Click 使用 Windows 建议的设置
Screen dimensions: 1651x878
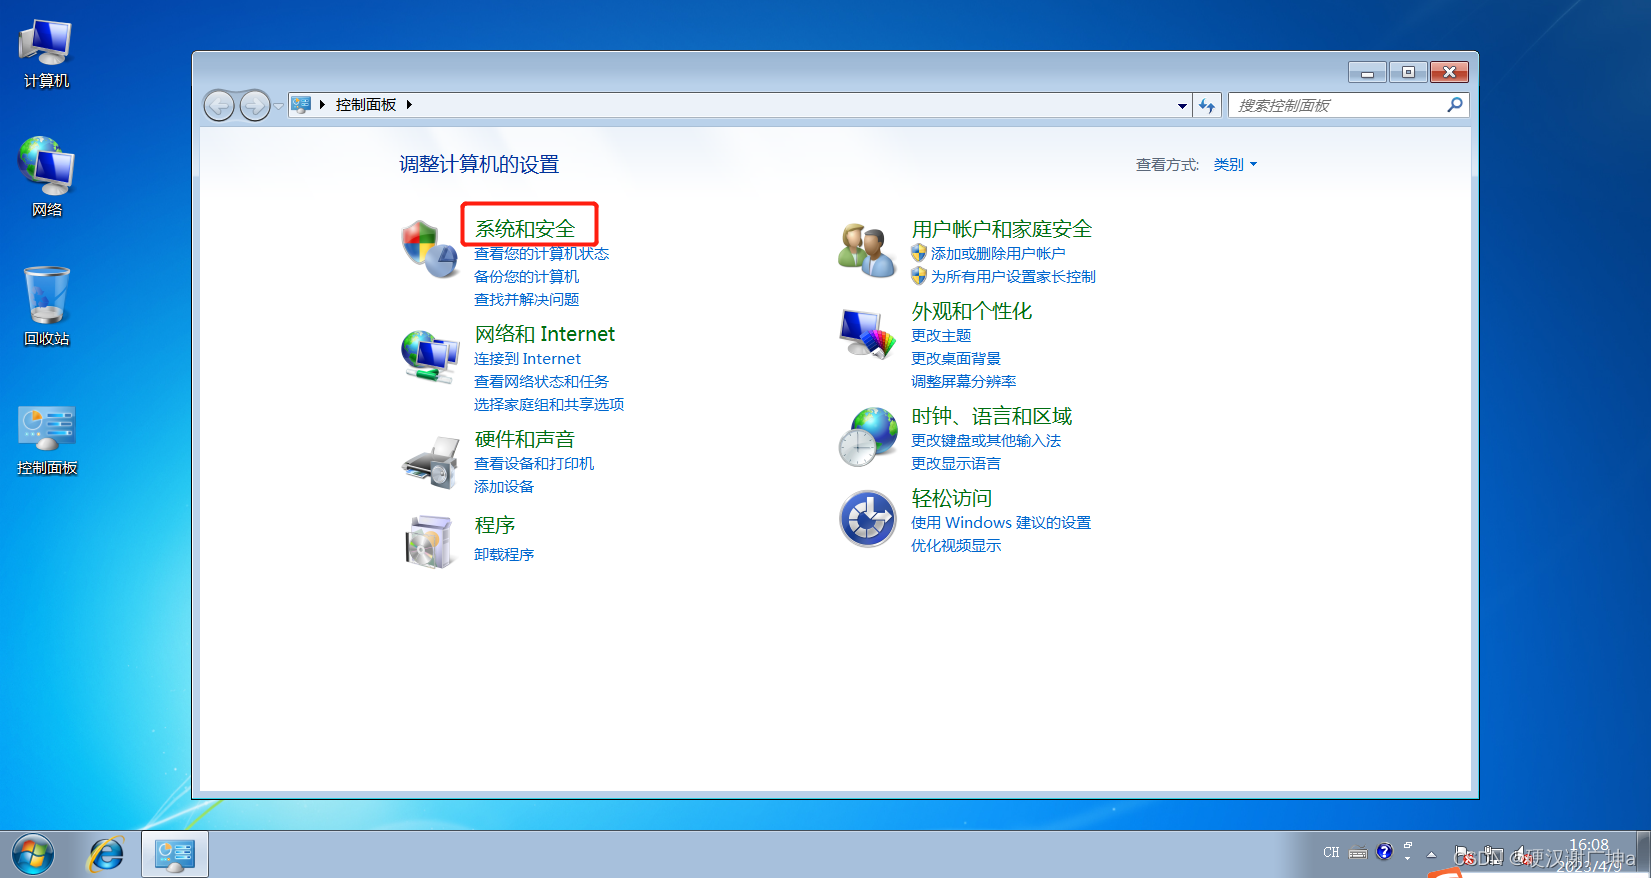coord(1001,523)
